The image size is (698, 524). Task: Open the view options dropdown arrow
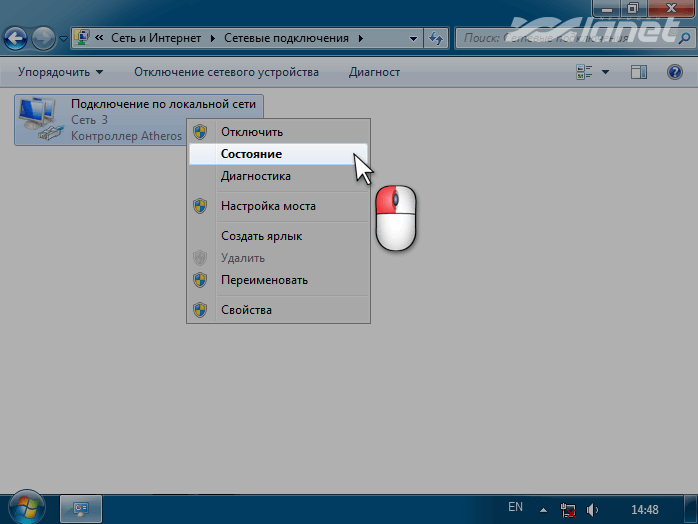click(606, 72)
